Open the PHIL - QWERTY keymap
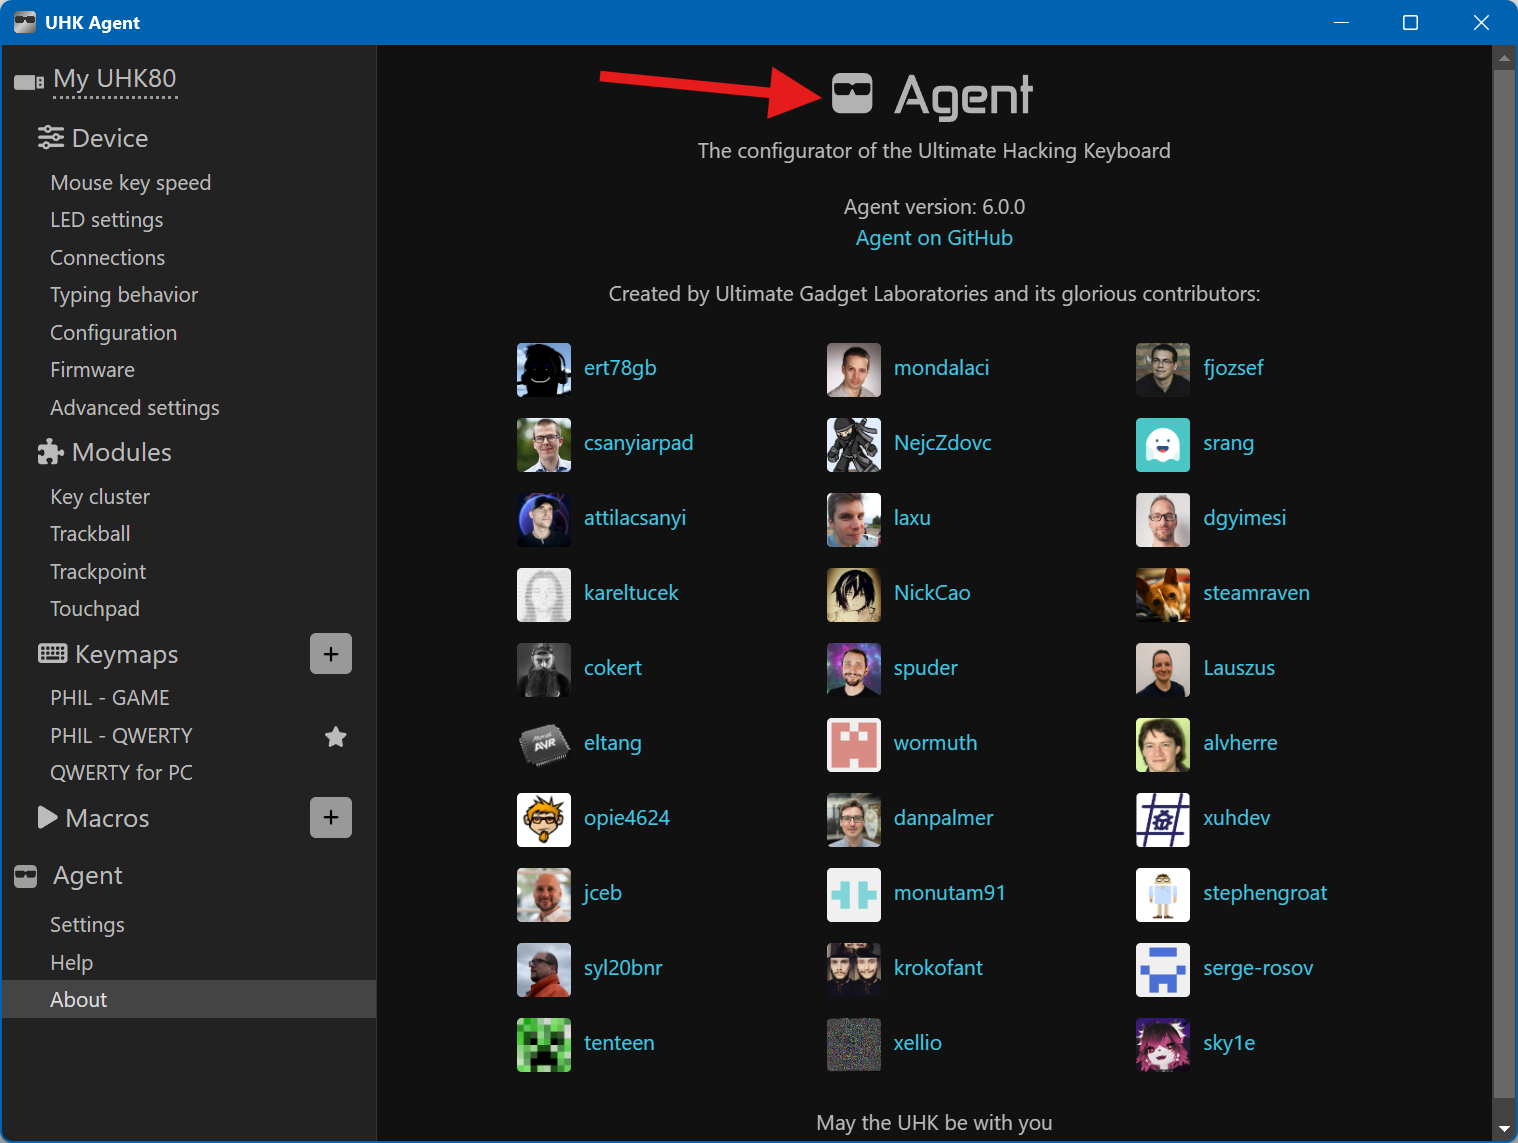 click(121, 736)
